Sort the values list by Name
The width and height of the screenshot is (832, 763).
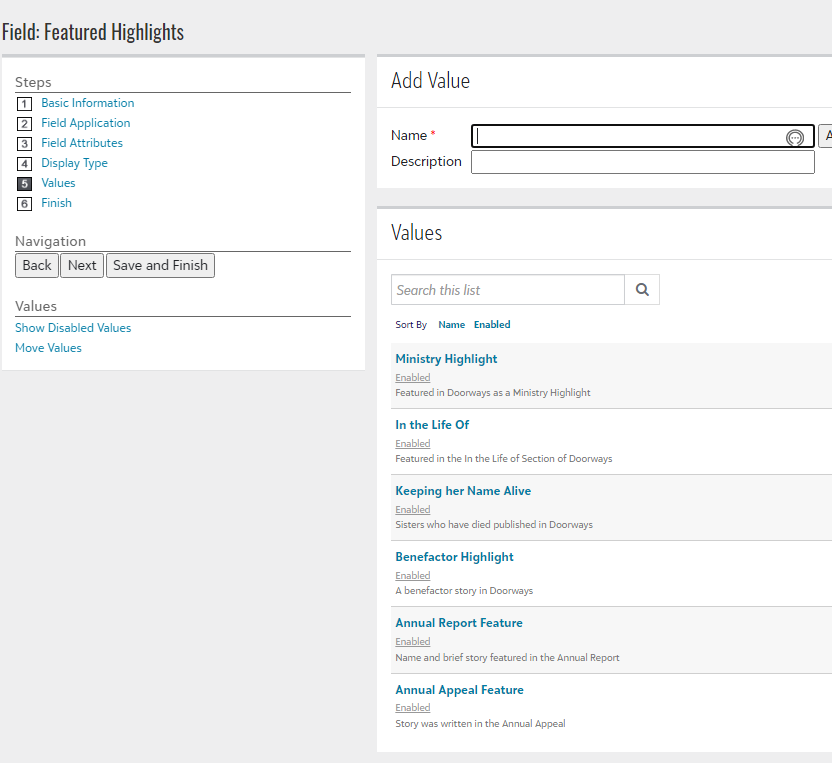click(451, 325)
